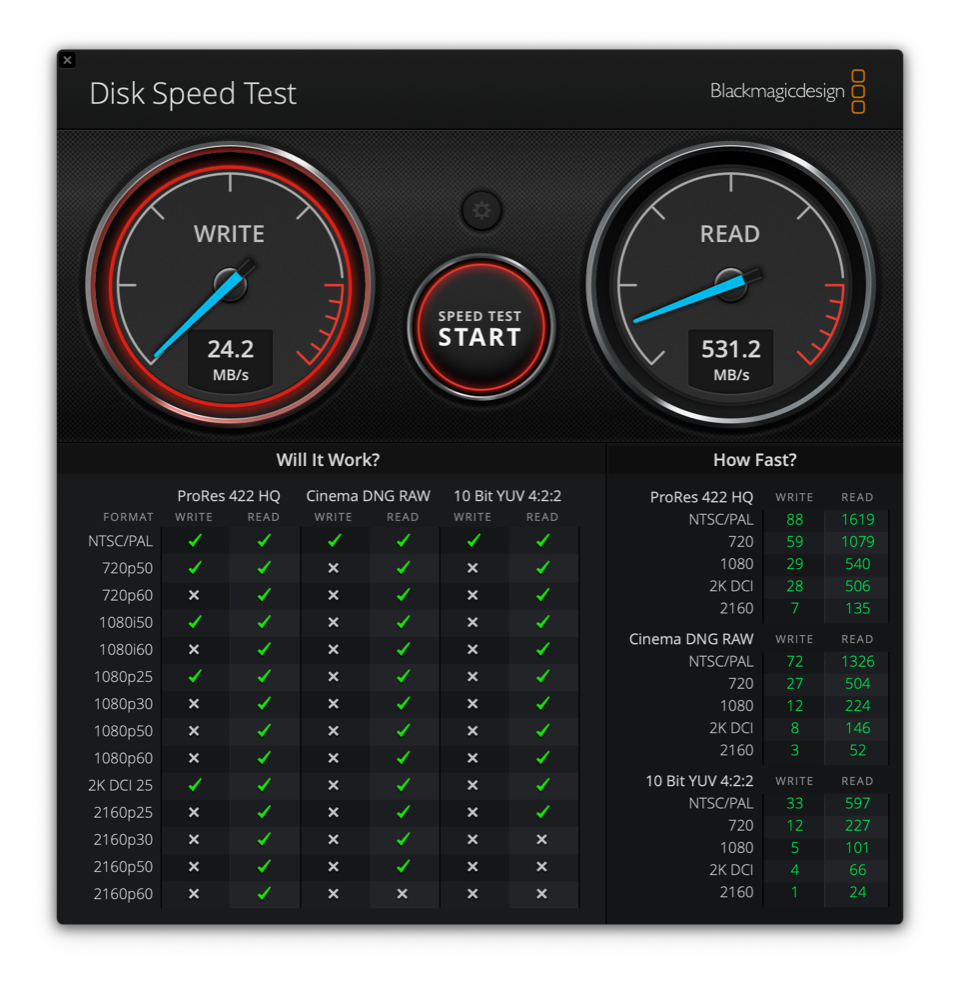Click Cinema DNG RAW write cross for 720p50
Screen dimensions: 960x990
[333, 568]
